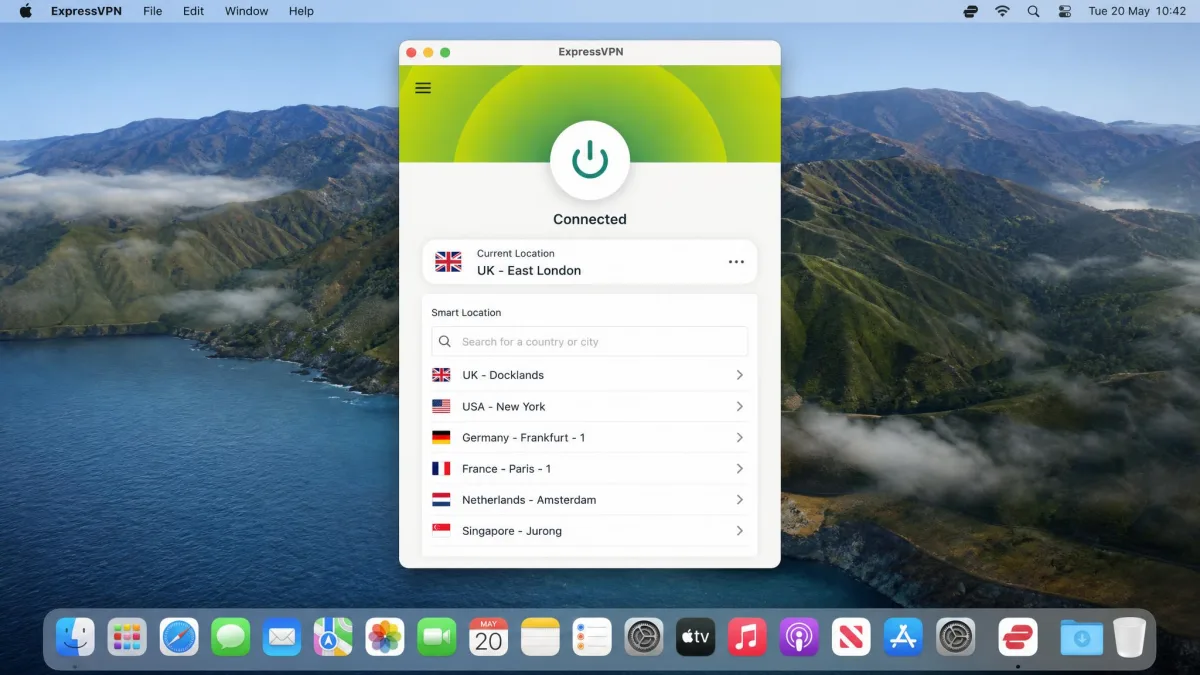Connect to Netherlands - Amsterdam
The image size is (1200, 675).
point(590,499)
